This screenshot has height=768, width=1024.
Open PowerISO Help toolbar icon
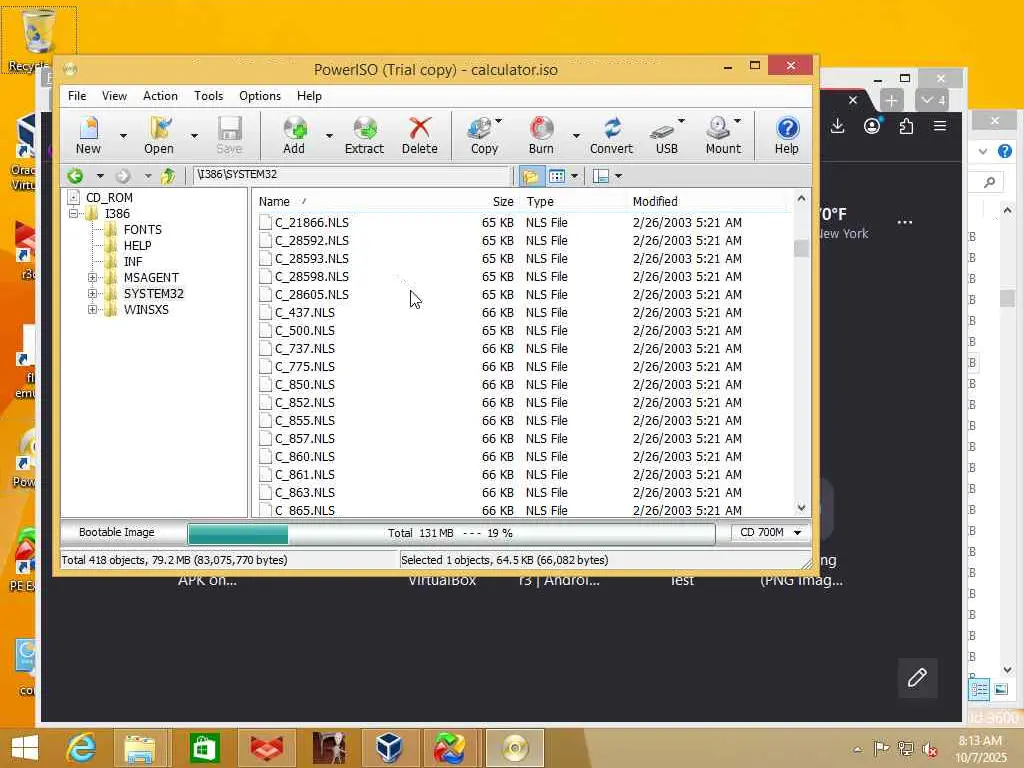pos(787,135)
